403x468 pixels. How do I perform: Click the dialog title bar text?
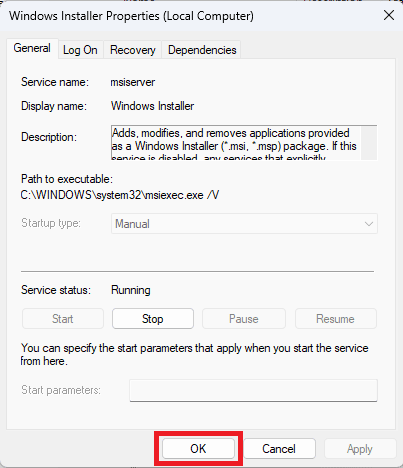pos(131,16)
